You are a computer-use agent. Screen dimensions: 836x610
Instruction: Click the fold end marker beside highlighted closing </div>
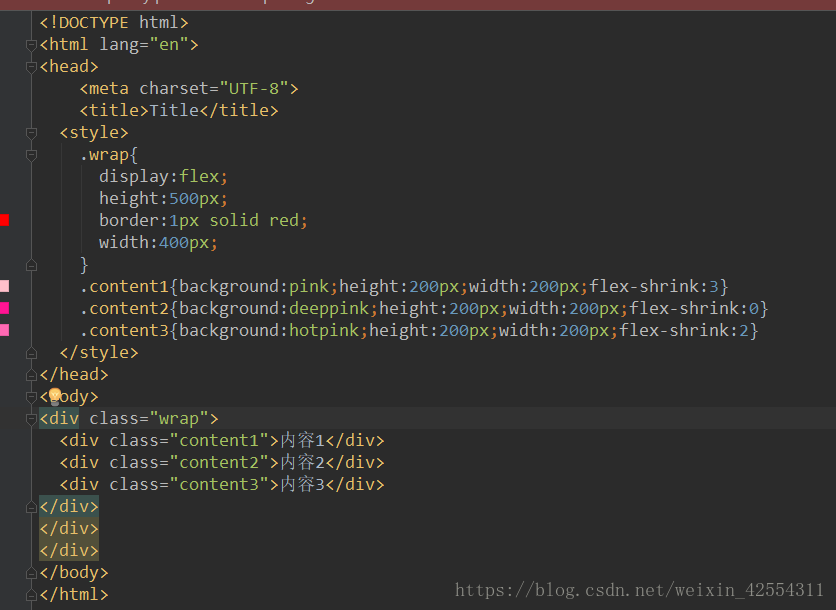click(31, 507)
